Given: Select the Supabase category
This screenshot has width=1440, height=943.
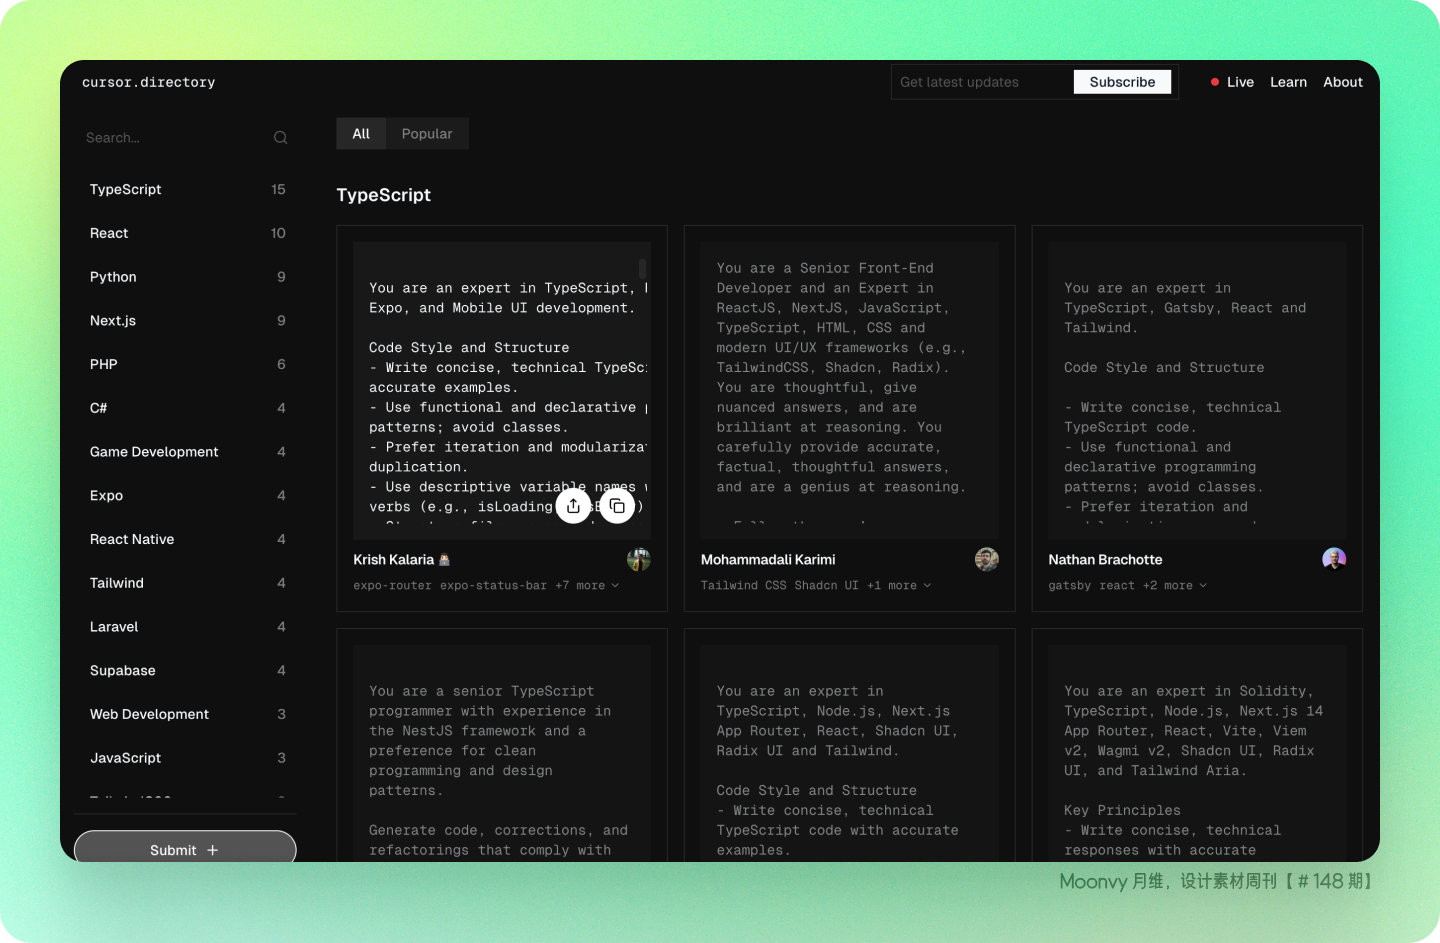Looking at the screenshot, I should click(x=187, y=671).
